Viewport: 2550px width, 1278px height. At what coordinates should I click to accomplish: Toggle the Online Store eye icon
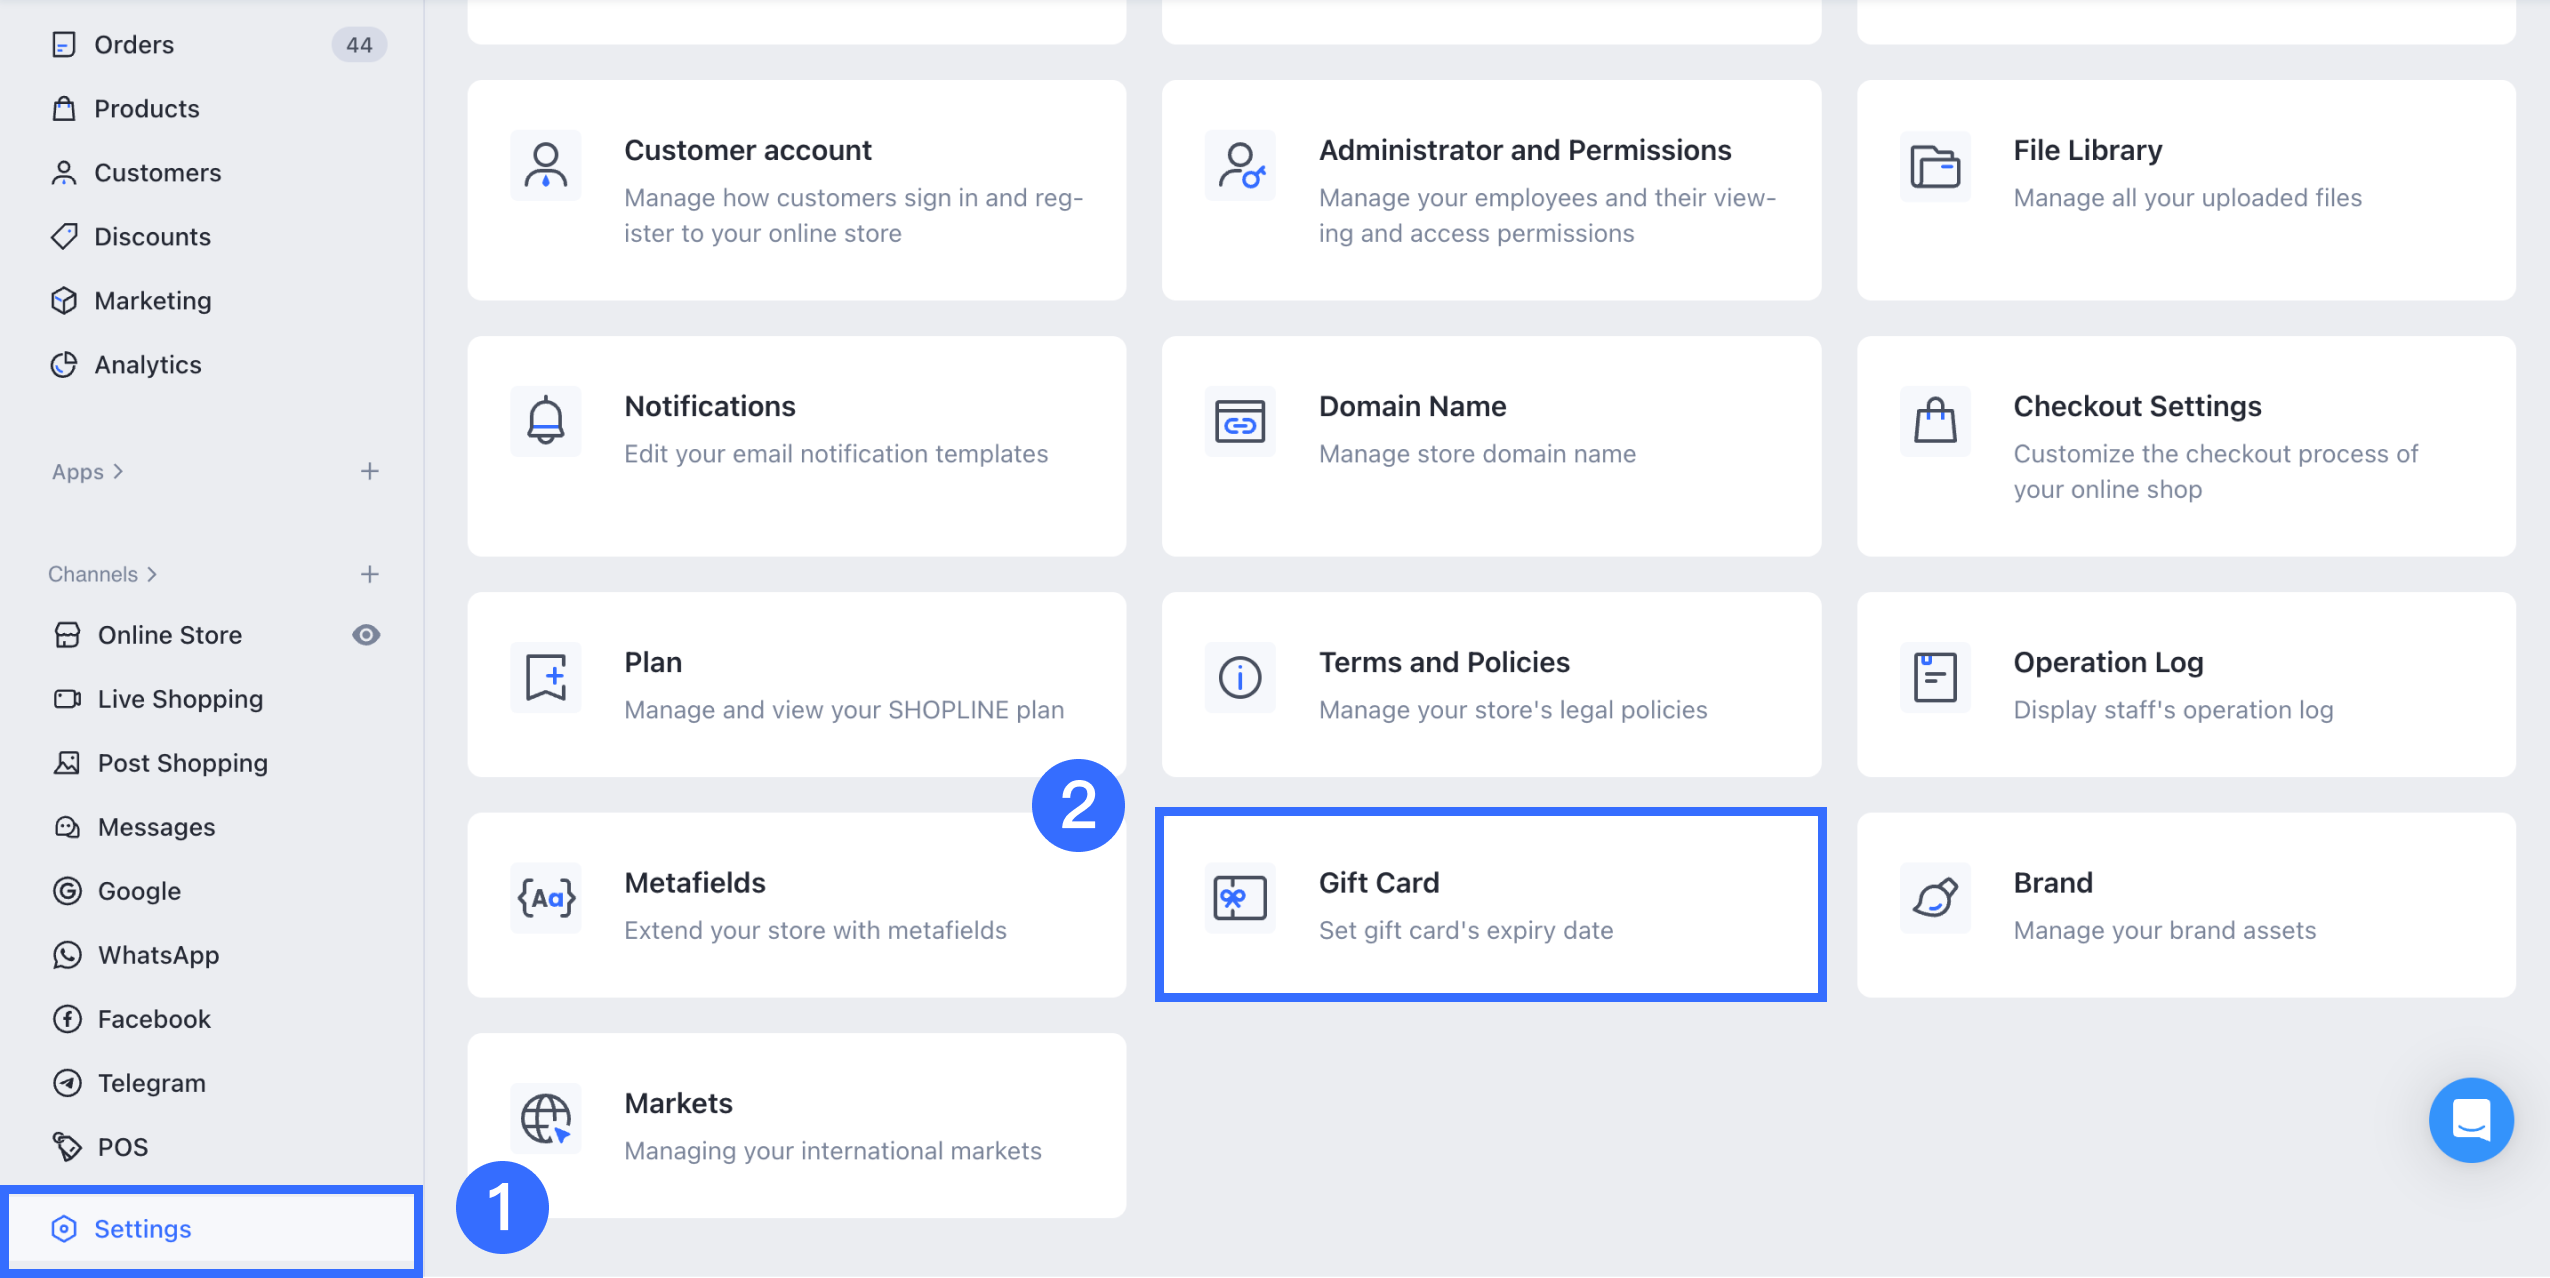366,635
